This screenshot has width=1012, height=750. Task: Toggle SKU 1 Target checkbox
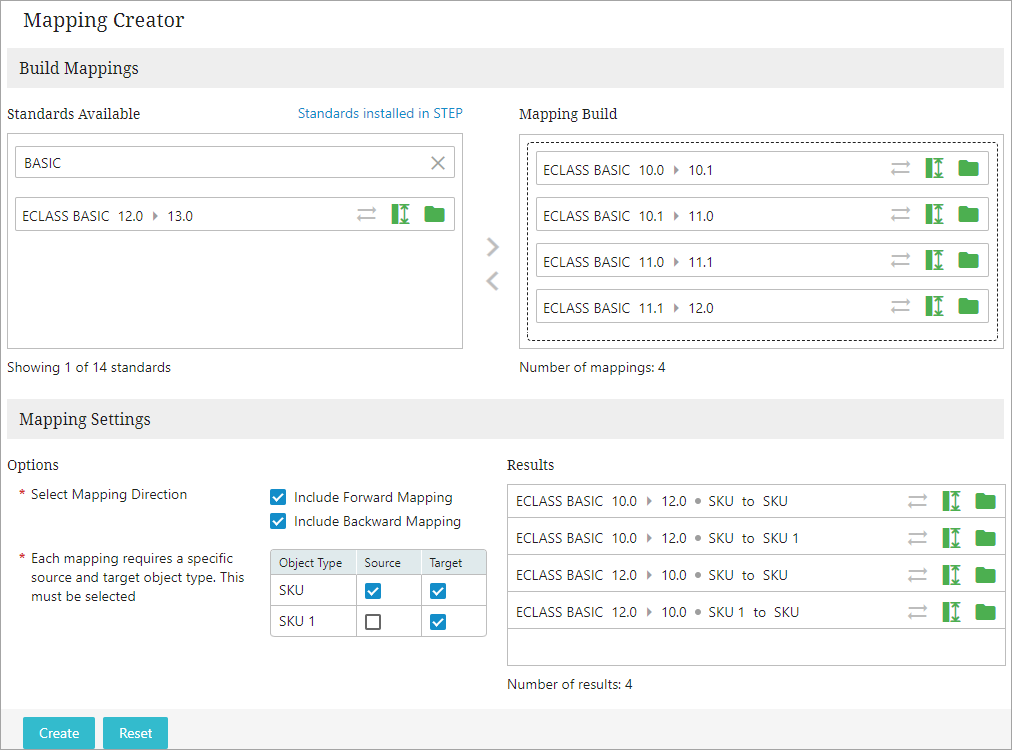point(438,622)
